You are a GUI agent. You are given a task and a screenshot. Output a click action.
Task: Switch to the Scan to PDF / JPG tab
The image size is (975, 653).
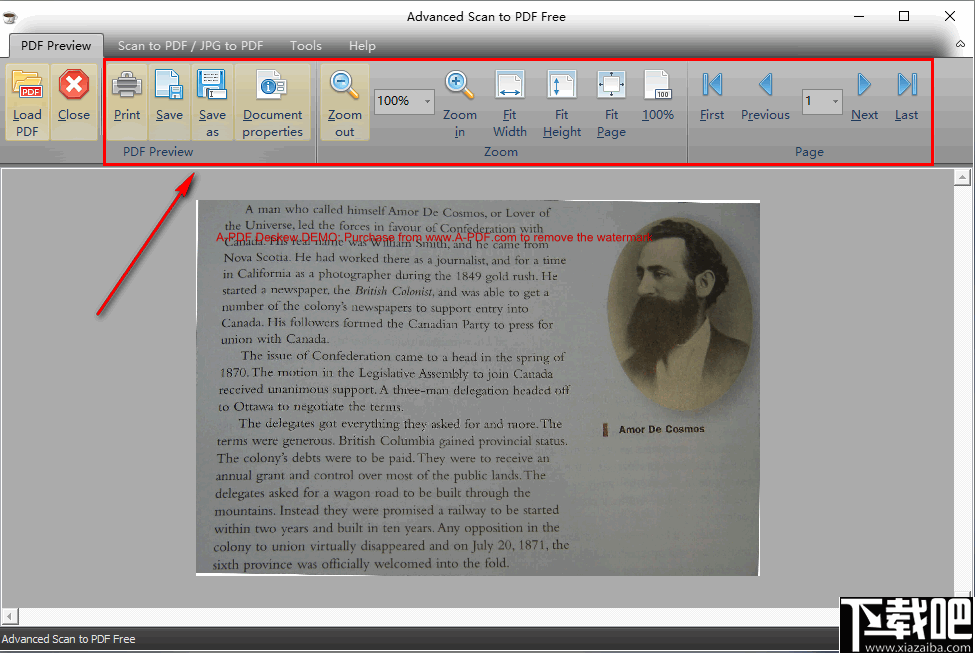coord(189,45)
